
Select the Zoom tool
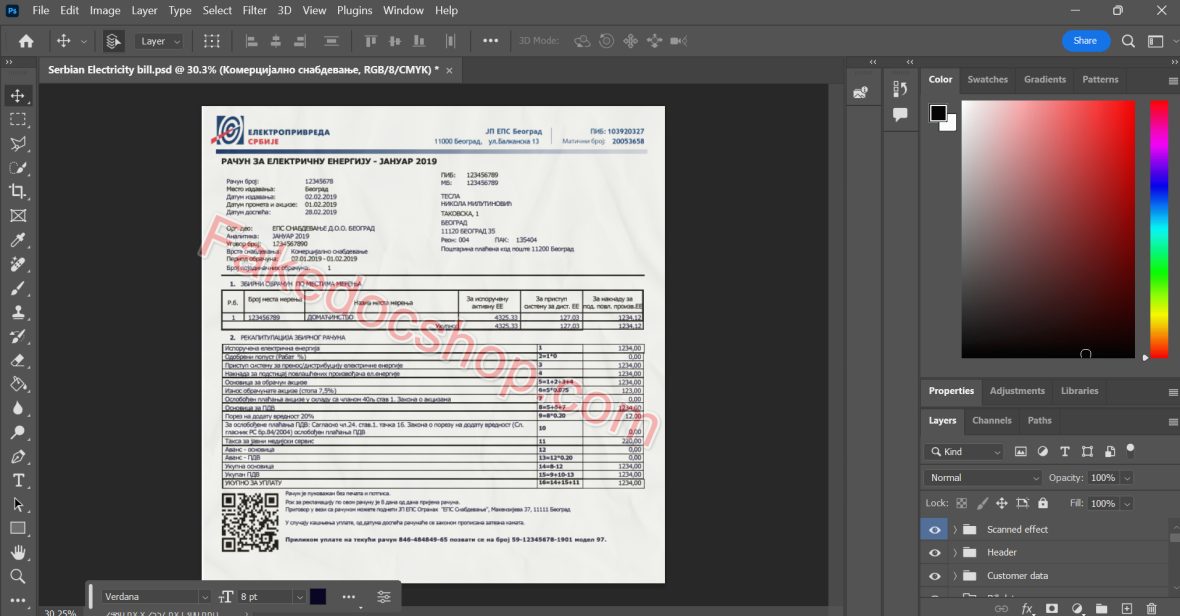pos(18,576)
